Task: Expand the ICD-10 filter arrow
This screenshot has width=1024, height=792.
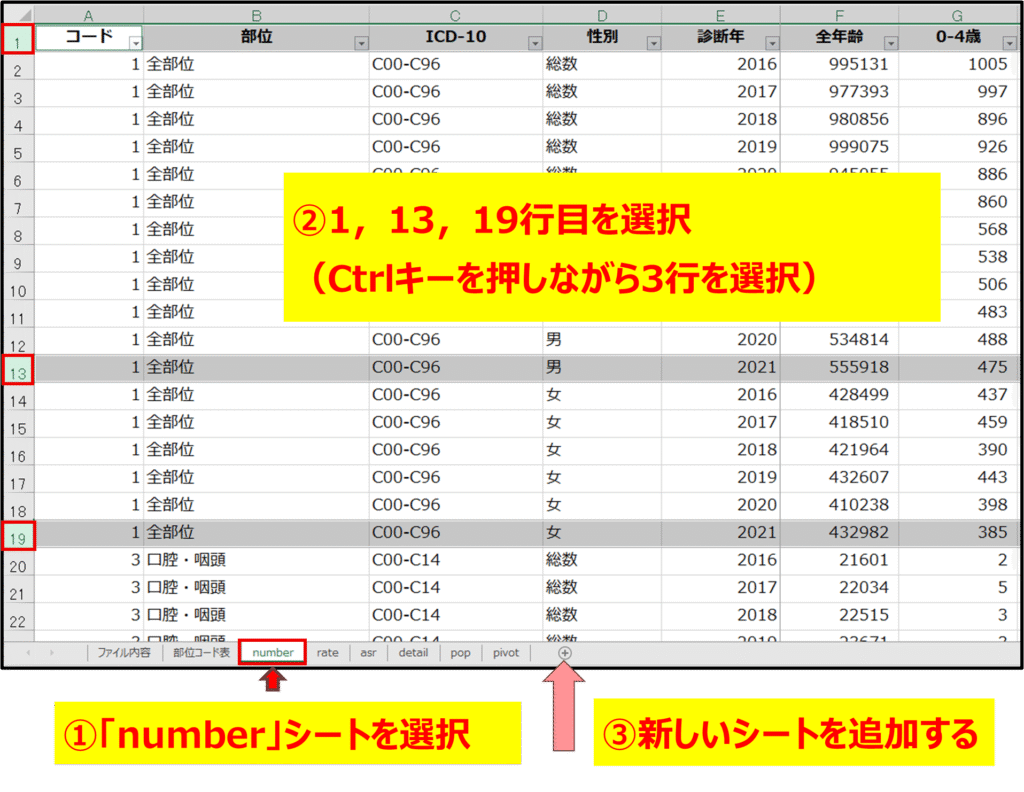Action: pos(535,43)
